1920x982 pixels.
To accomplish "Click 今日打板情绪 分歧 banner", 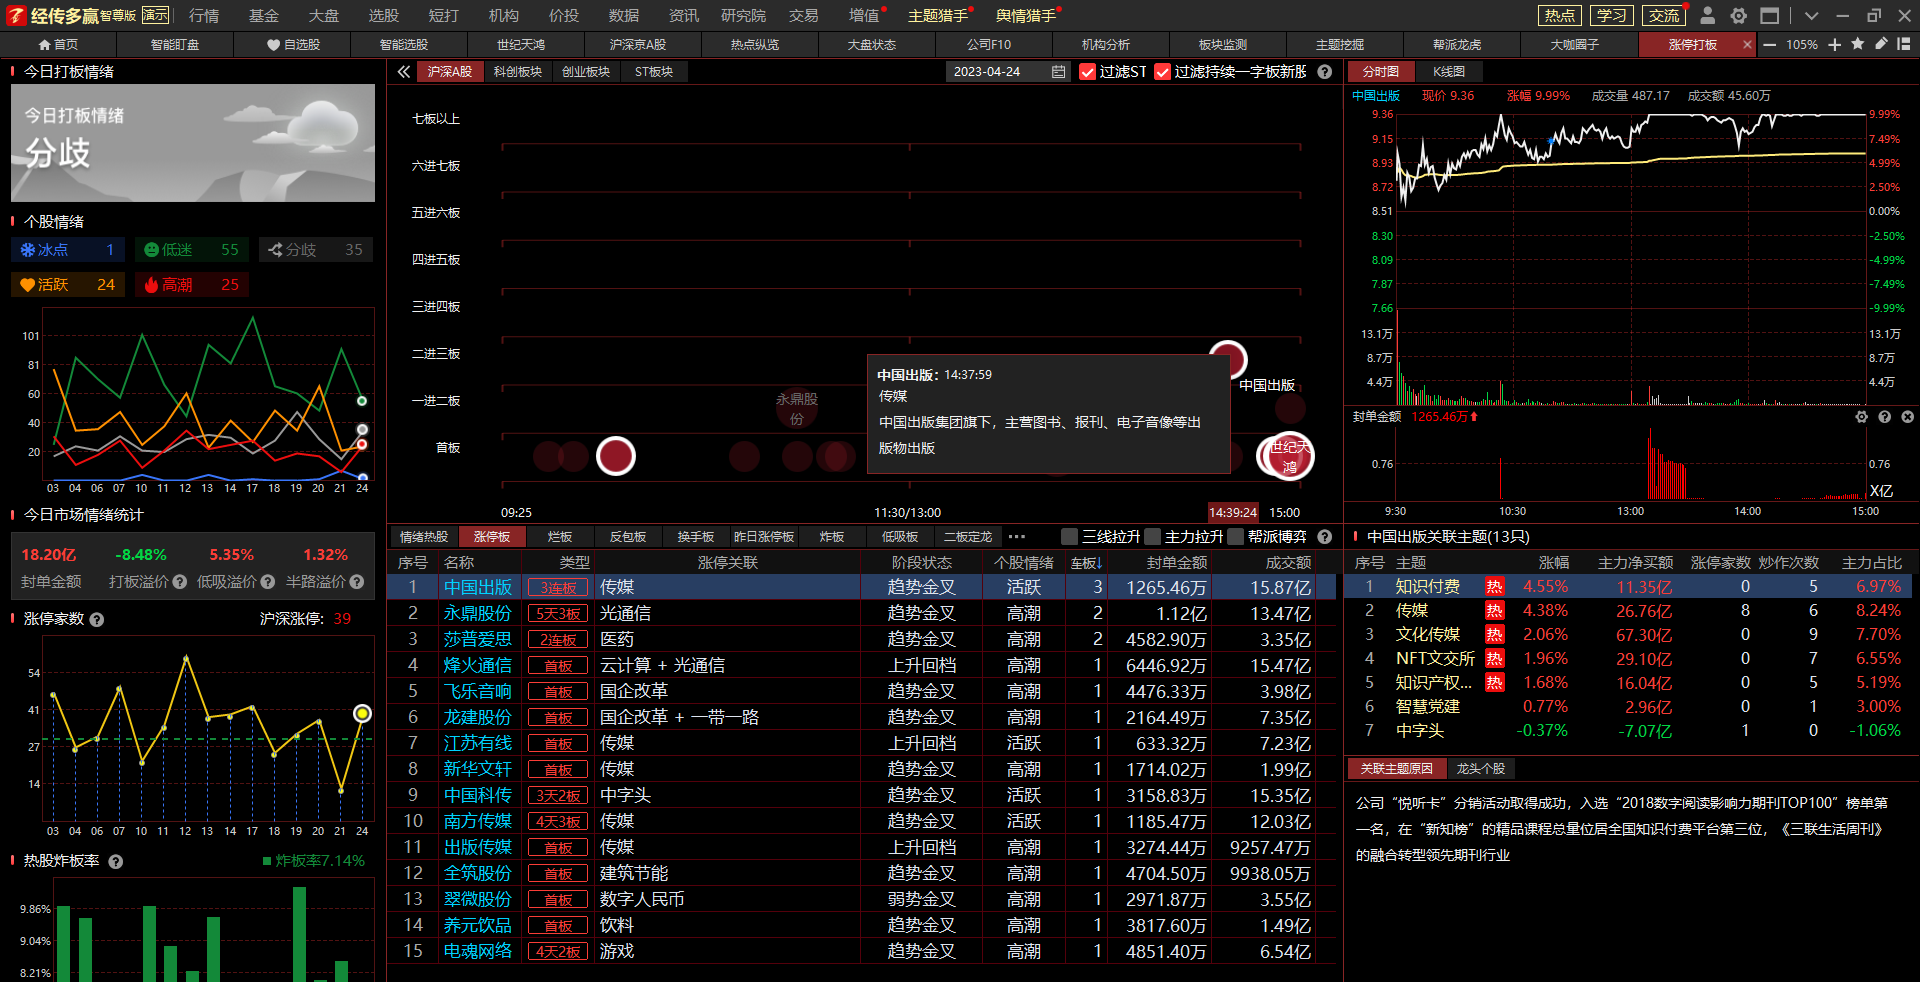I will pos(193,143).
